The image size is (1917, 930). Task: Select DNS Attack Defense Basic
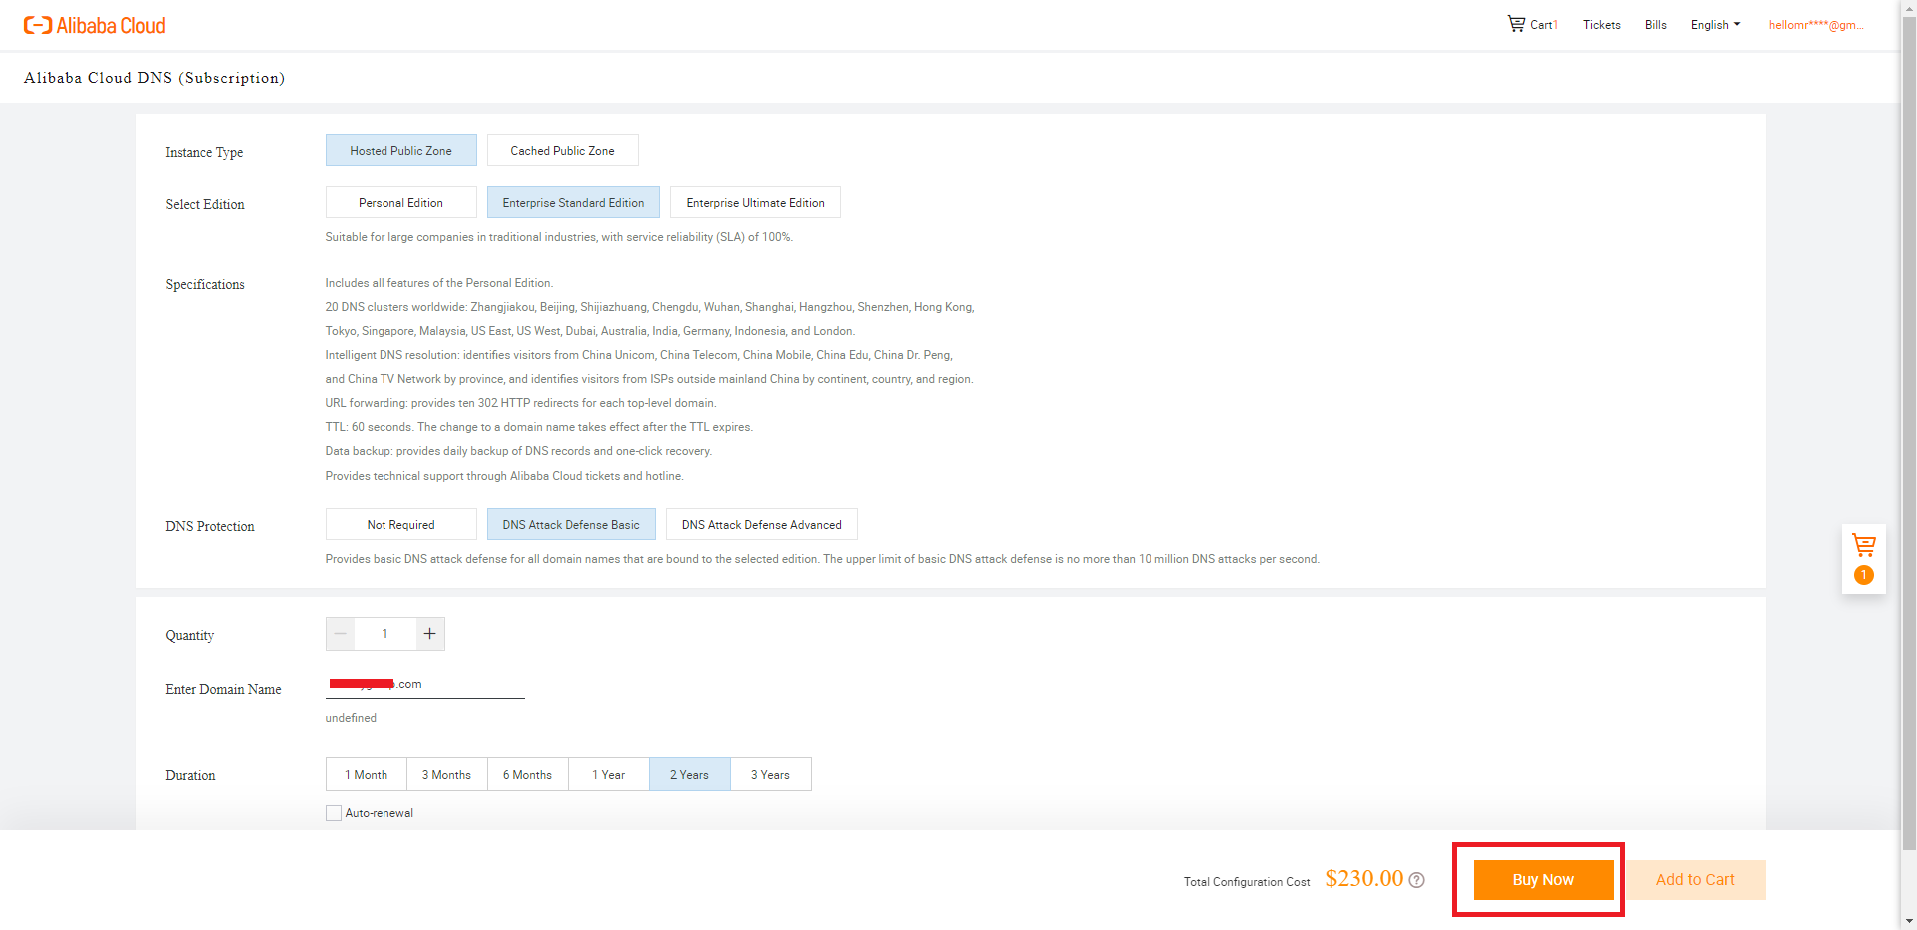[571, 524]
